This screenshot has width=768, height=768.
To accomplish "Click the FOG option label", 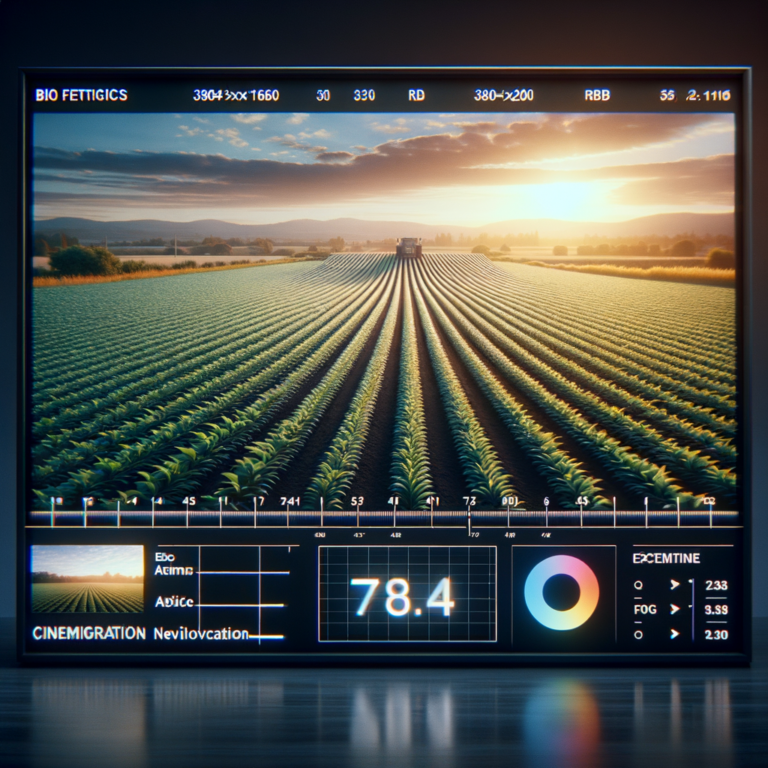I will point(645,609).
